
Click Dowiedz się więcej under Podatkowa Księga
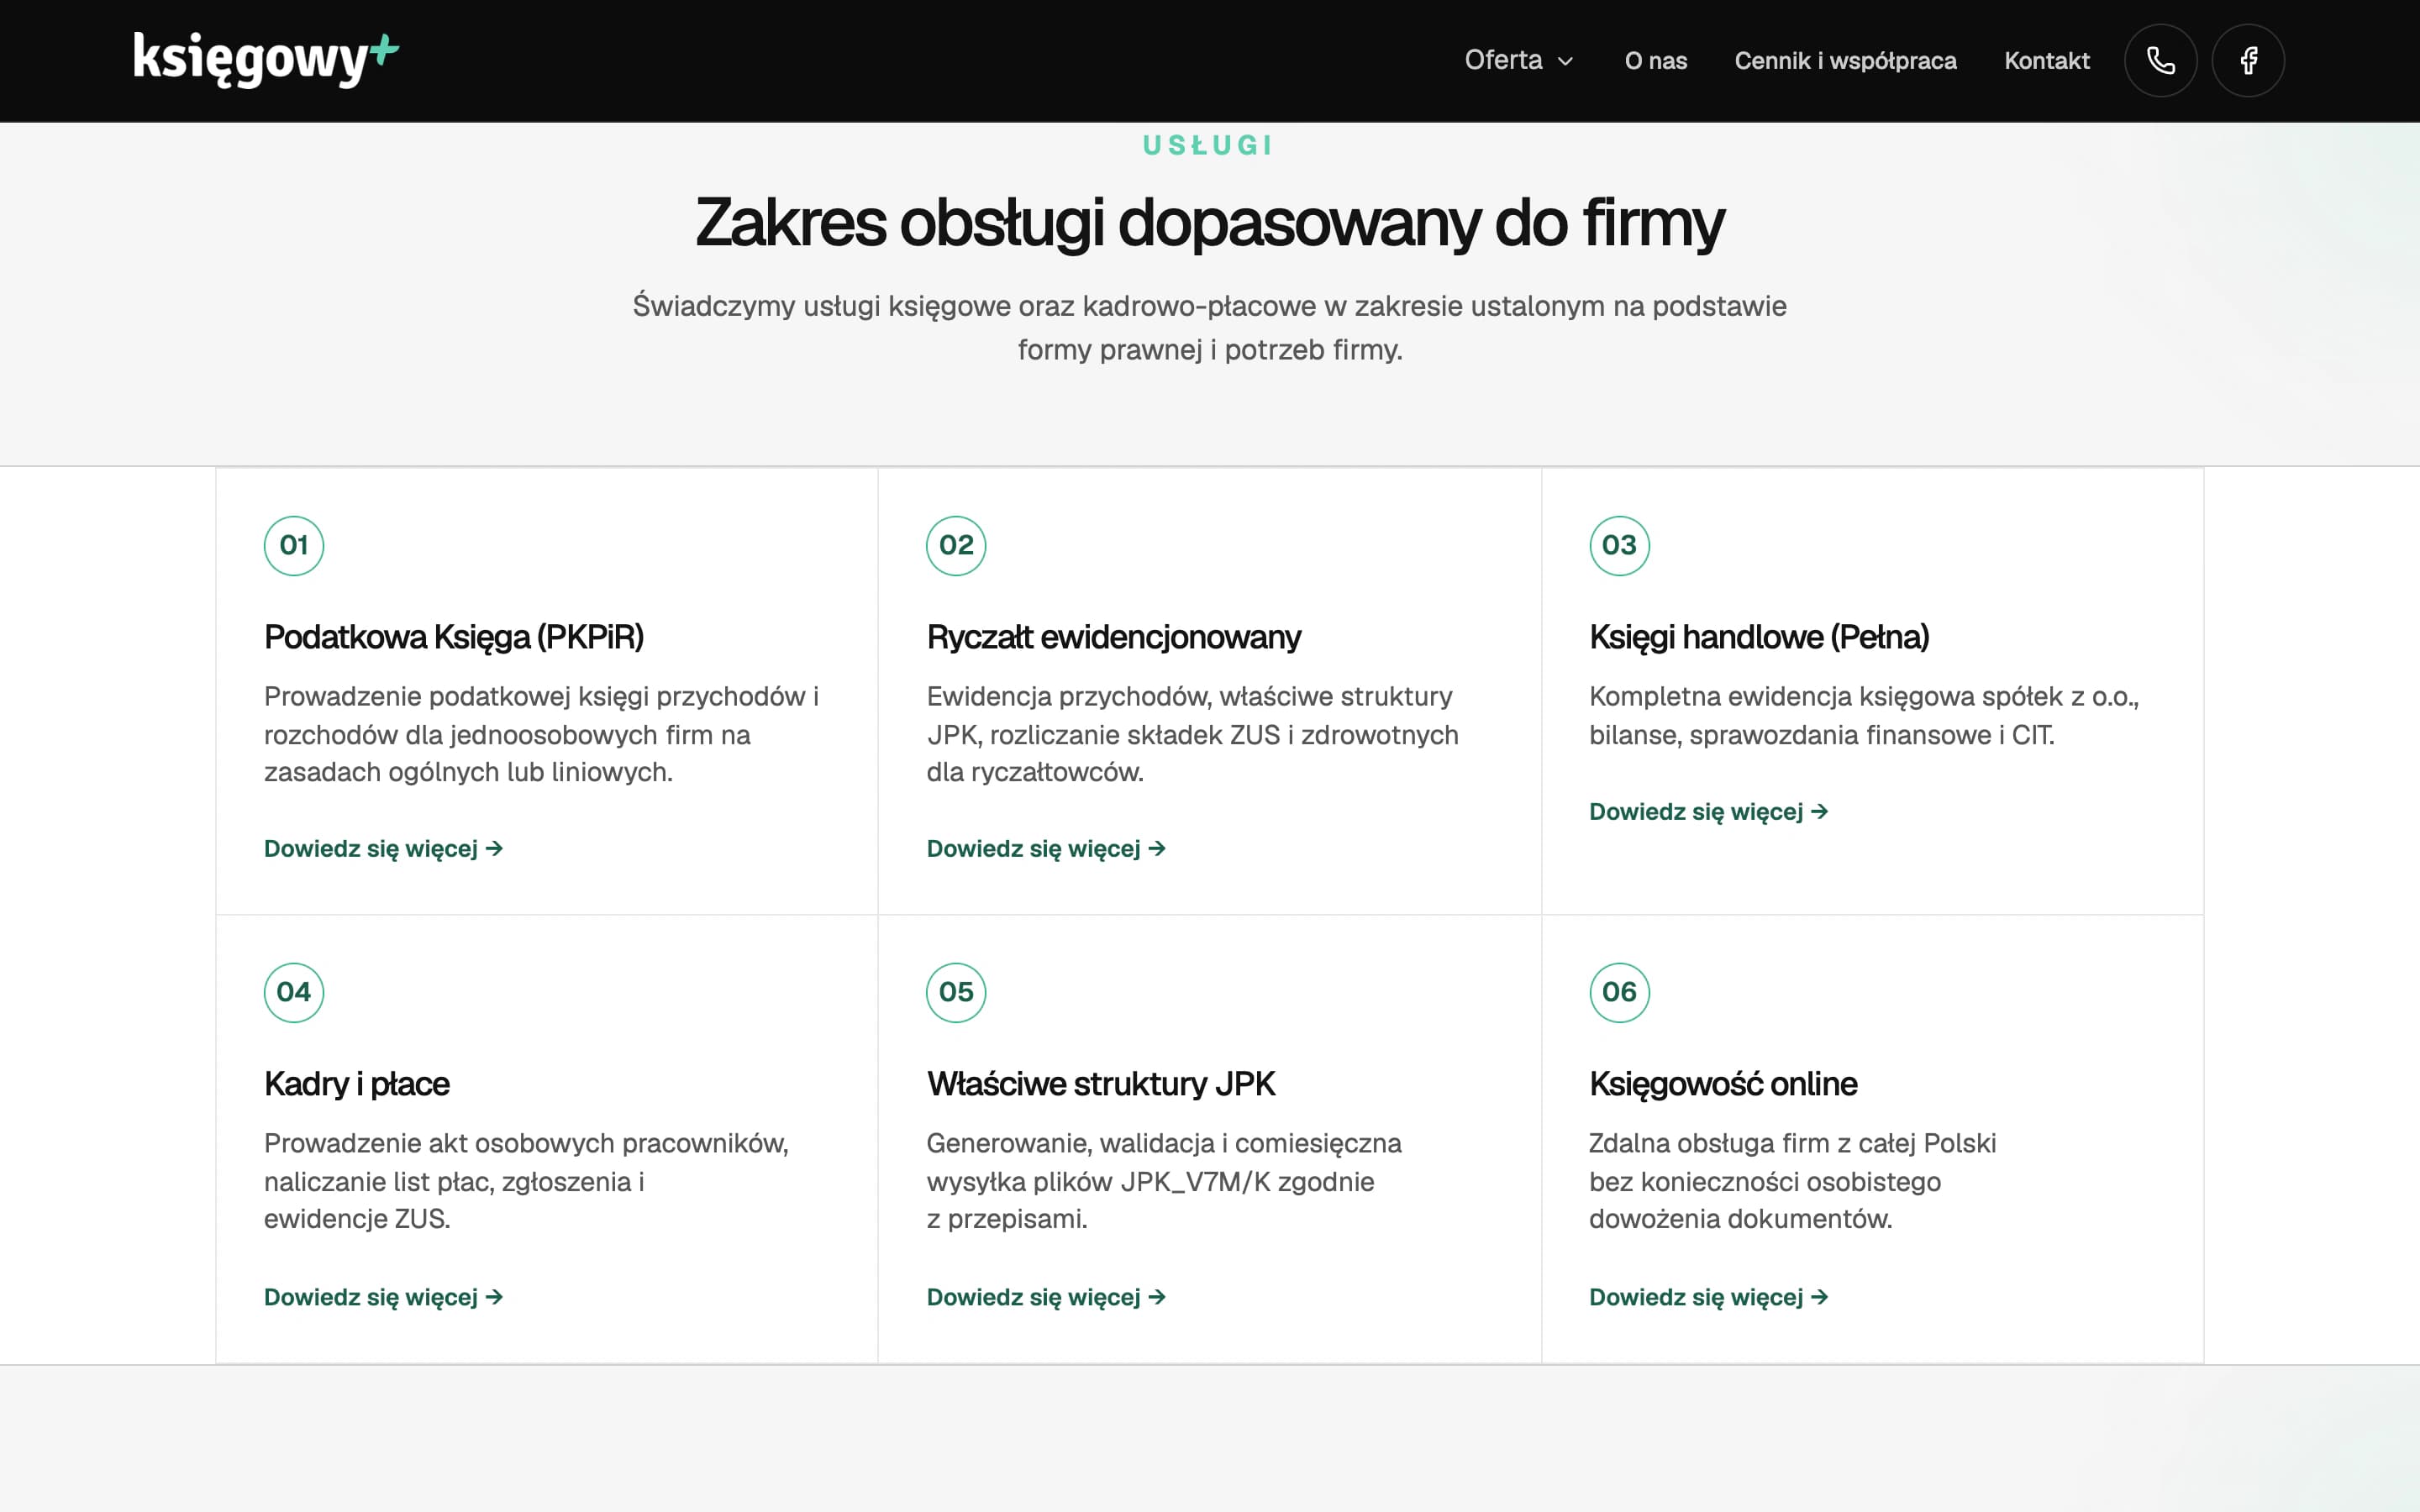(383, 848)
